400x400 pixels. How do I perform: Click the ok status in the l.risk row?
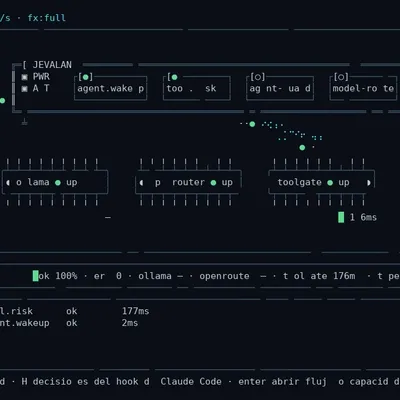72,311
